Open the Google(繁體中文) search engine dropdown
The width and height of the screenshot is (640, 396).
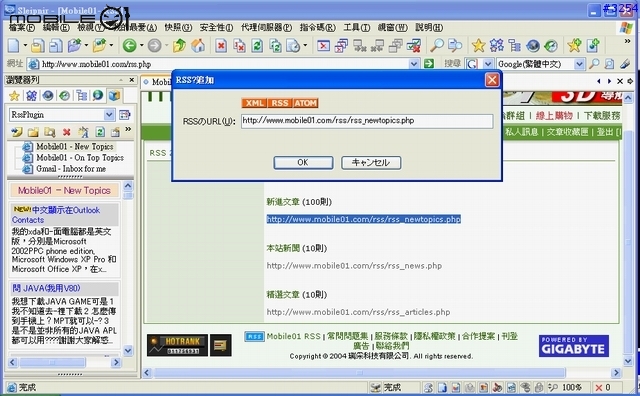[x=579, y=64]
